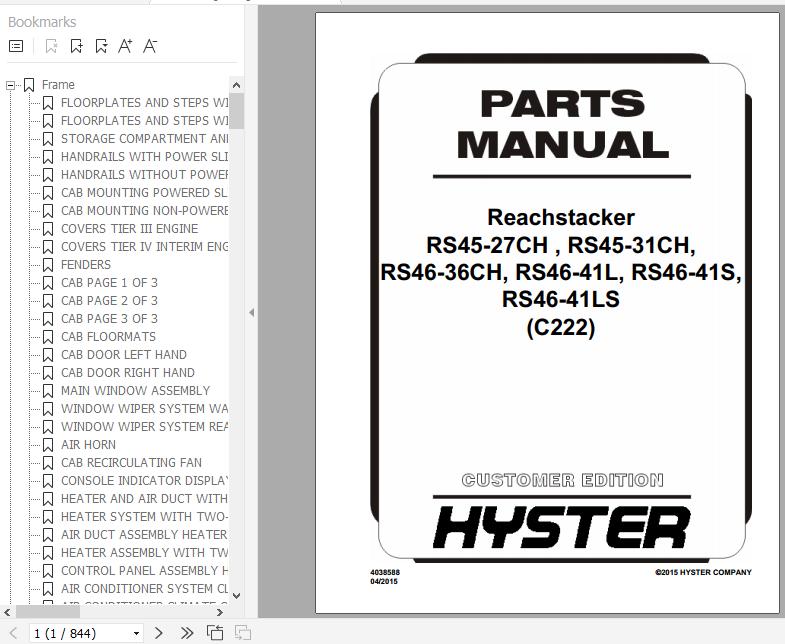Click bookmarks panel scroll up arrow
The height and width of the screenshot is (644, 785).
click(236, 85)
